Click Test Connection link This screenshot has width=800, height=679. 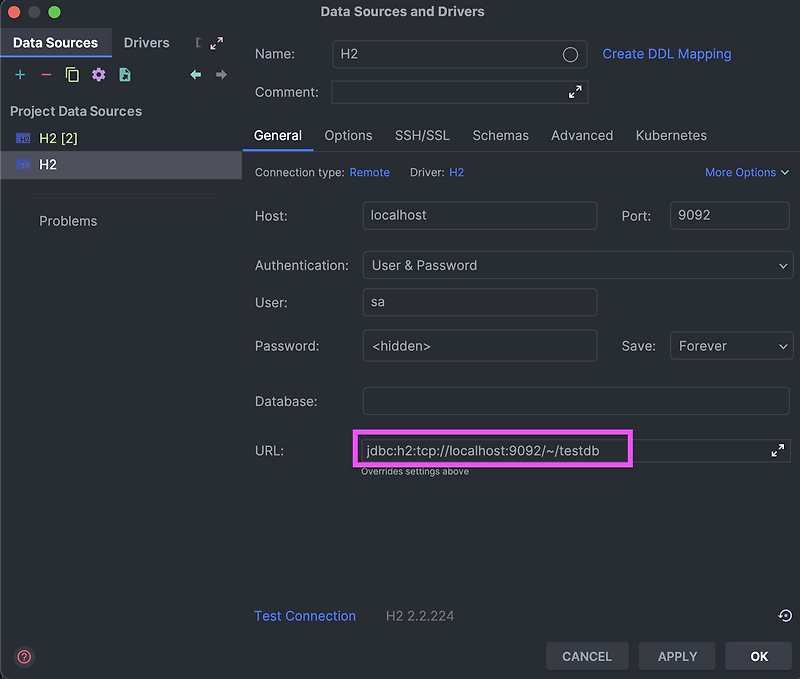coord(305,616)
